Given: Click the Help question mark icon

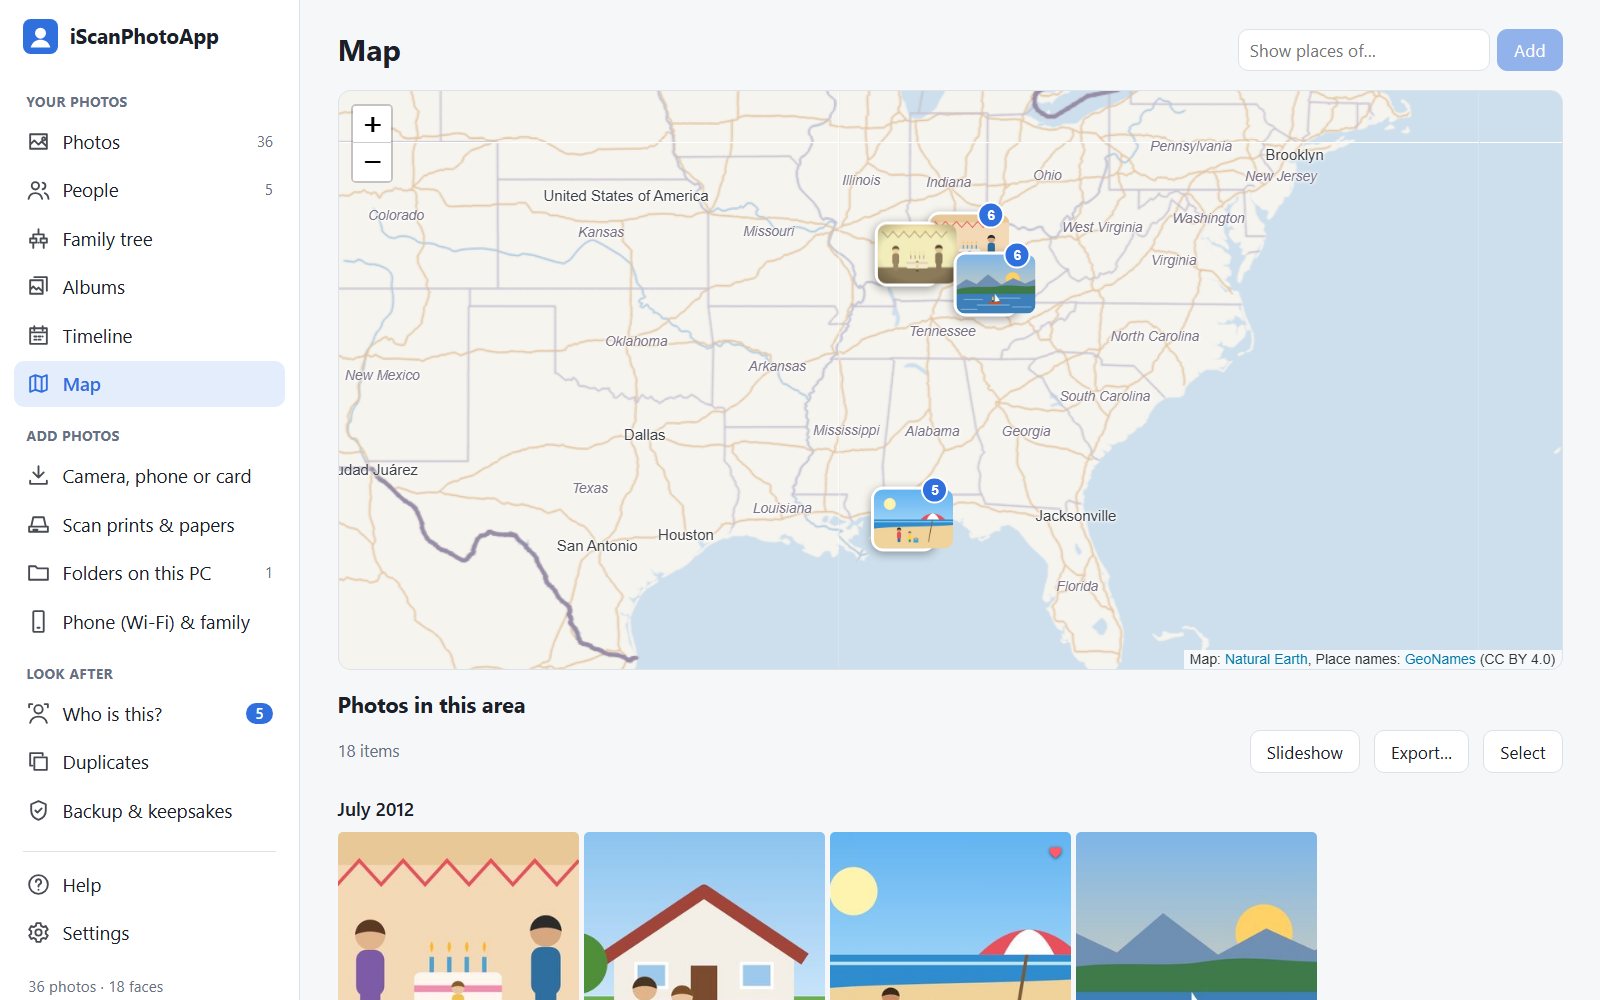Looking at the screenshot, I should [38, 885].
